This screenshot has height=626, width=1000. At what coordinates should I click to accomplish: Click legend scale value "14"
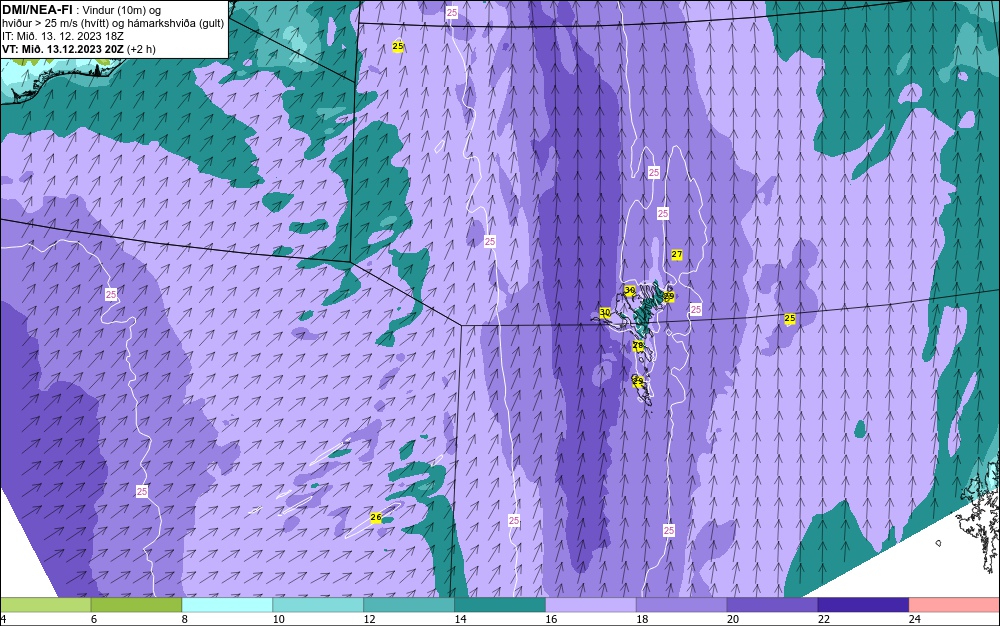[x=460, y=619]
